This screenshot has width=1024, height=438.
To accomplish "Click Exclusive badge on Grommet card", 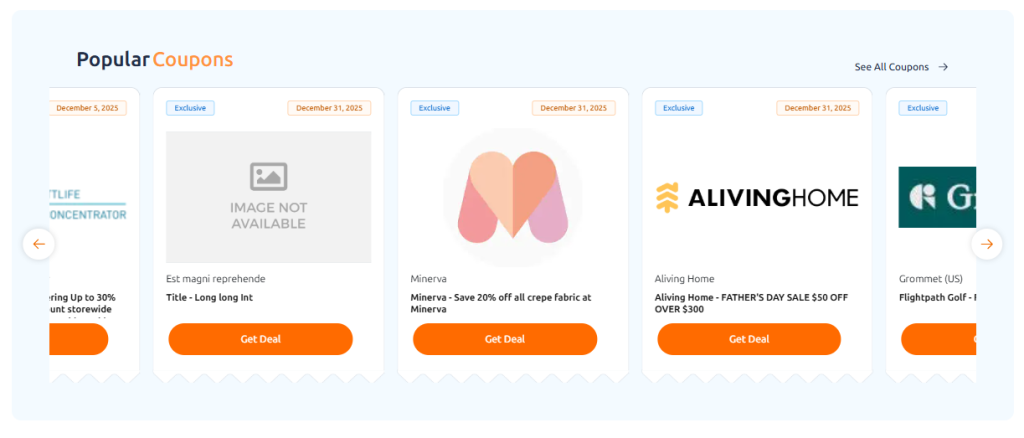I will 922,108.
